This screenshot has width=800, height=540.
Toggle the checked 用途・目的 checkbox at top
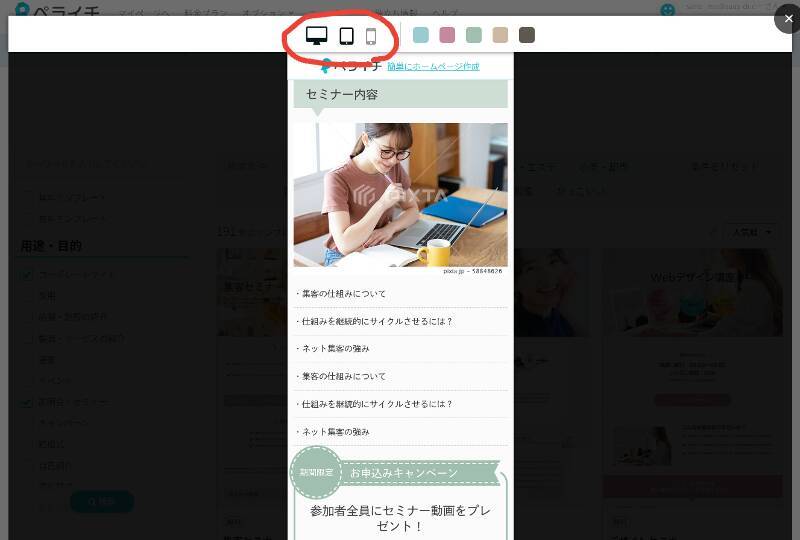(27, 275)
